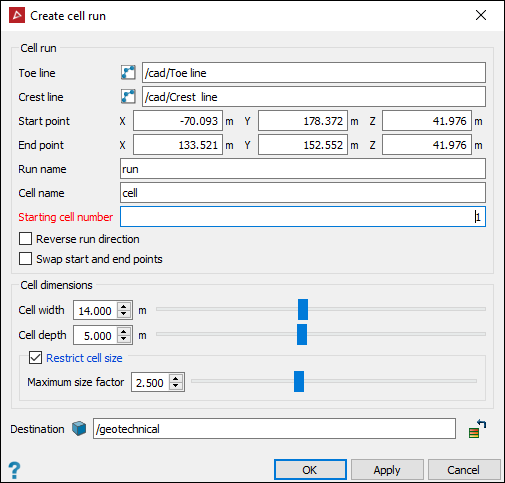The height and width of the screenshot is (483, 505).
Task: Click the application logo in the title bar
Action: click(x=17, y=15)
